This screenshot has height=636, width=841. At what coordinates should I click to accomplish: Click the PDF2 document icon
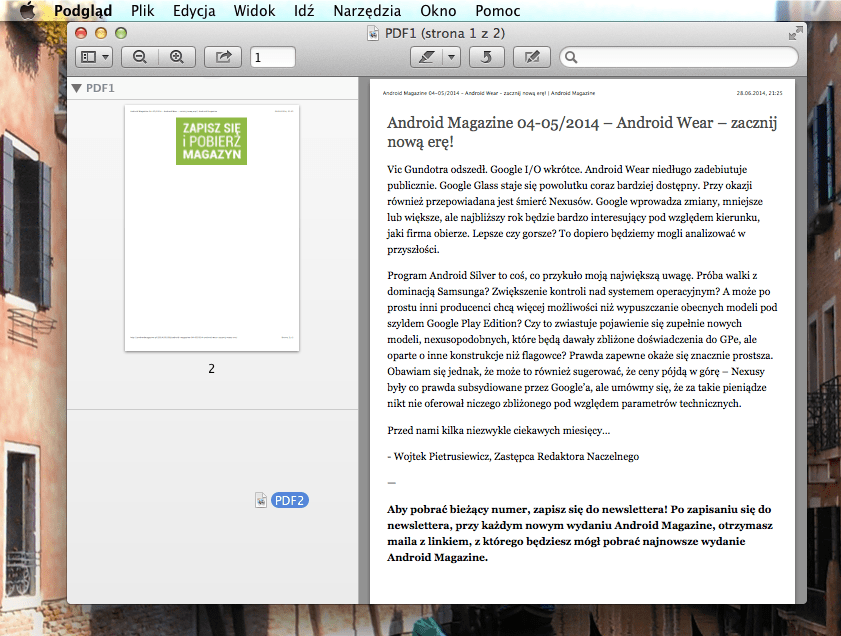coord(261,500)
